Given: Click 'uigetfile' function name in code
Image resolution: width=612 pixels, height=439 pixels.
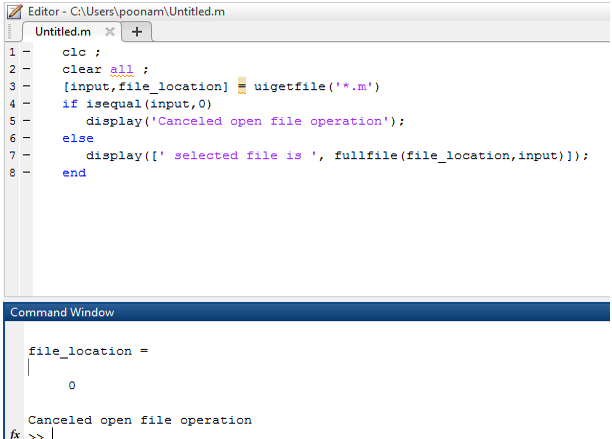Looking at the screenshot, I should (290, 86).
